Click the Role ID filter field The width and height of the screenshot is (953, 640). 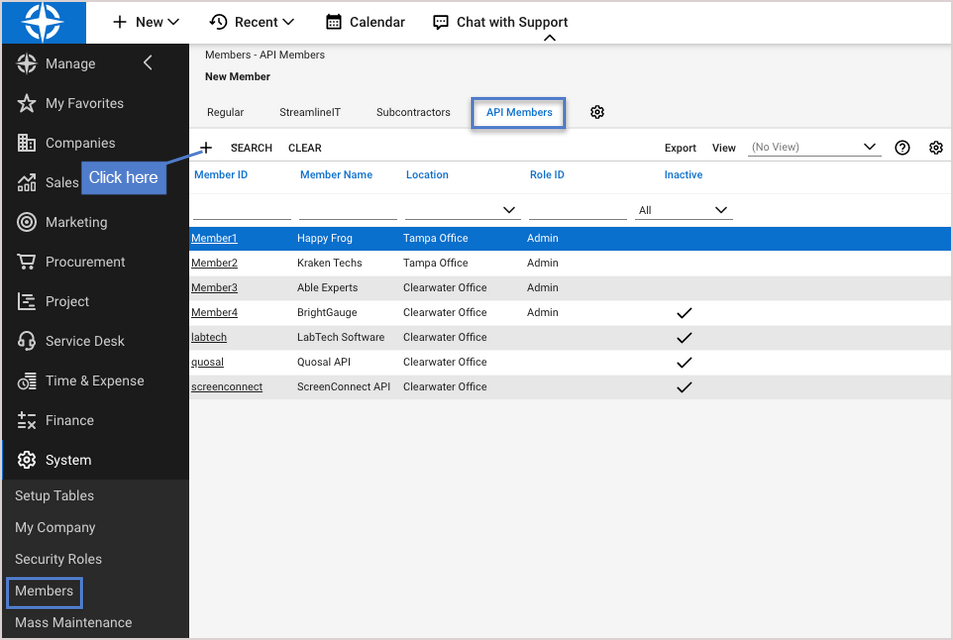pos(577,210)
